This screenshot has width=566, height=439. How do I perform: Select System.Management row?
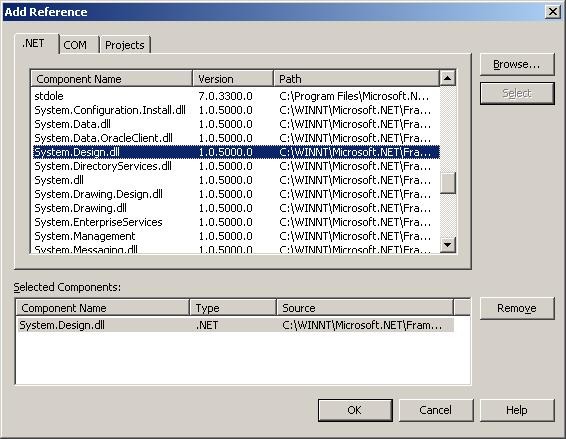pos(236,236)
